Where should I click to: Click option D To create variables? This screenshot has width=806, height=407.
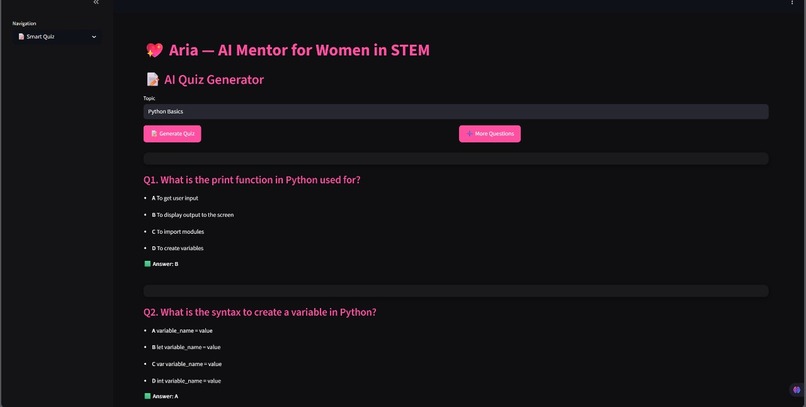(178, 248)
